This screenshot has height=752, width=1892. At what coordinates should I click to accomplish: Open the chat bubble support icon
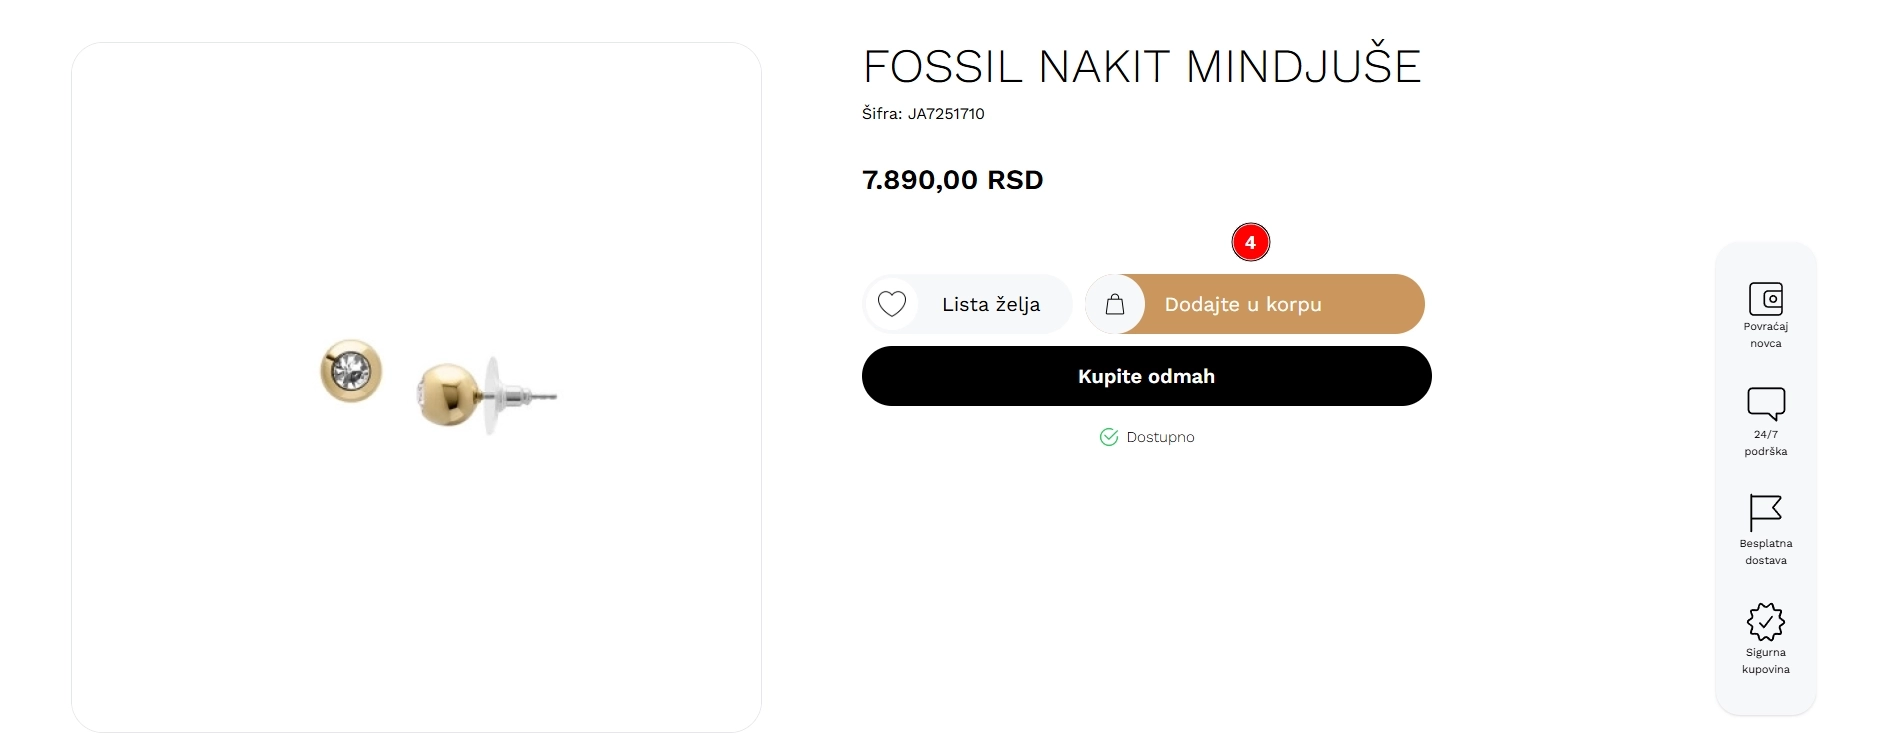pyautogui.click(x=1766, y=404)
